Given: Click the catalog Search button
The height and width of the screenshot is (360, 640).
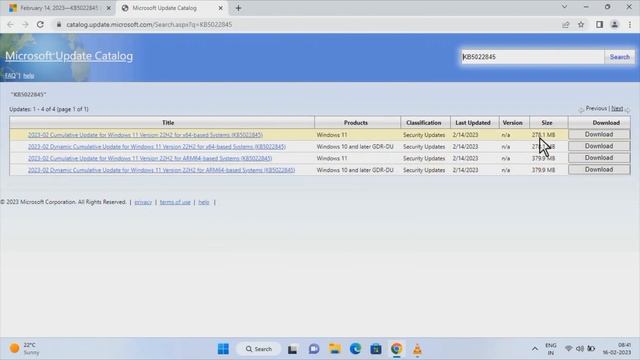Looking at the screenshot, I should pyautogui.click(x=620, y=57).
